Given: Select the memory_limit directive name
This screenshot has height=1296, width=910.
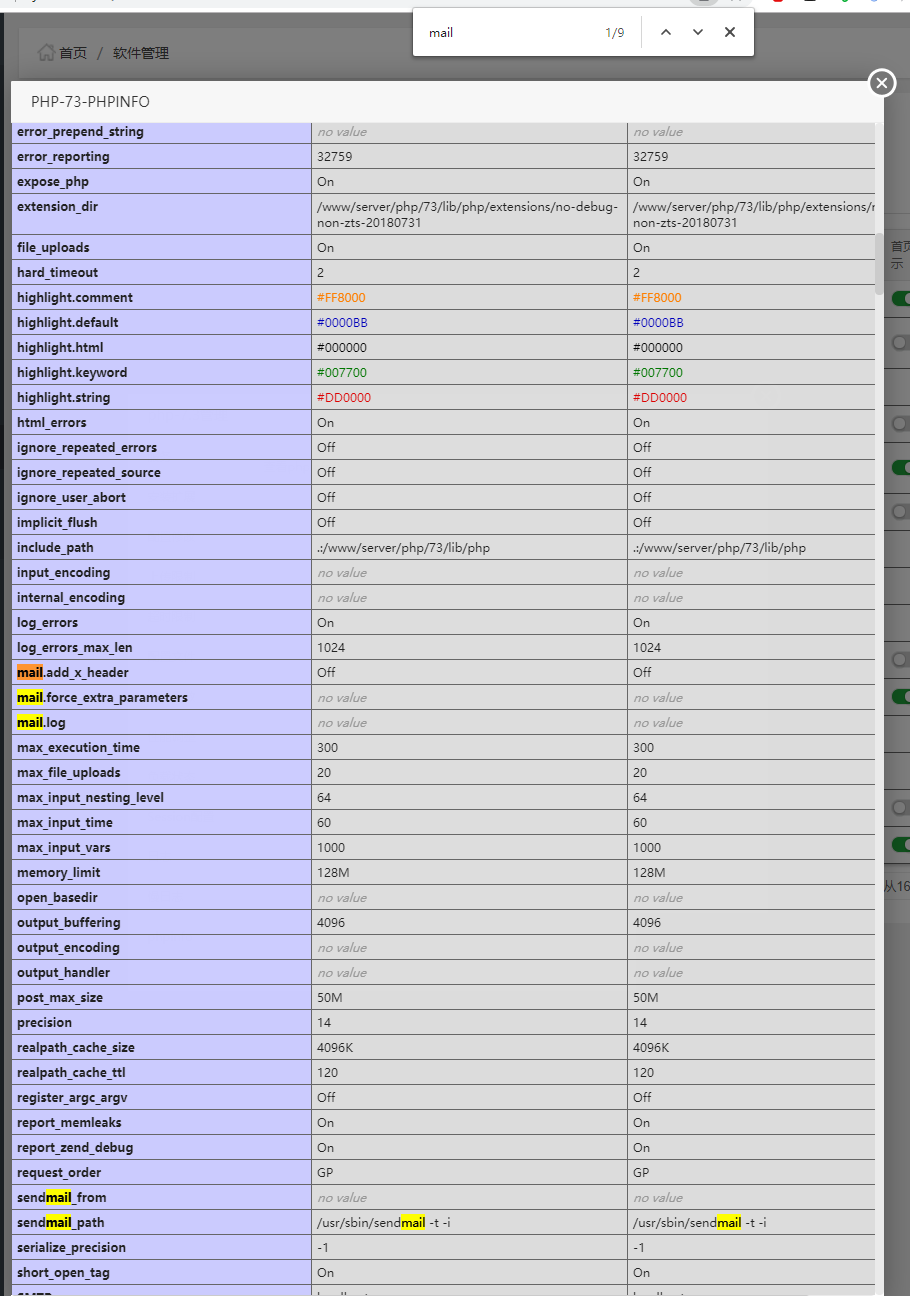Looking at the screenshot, I should (59, 872).
